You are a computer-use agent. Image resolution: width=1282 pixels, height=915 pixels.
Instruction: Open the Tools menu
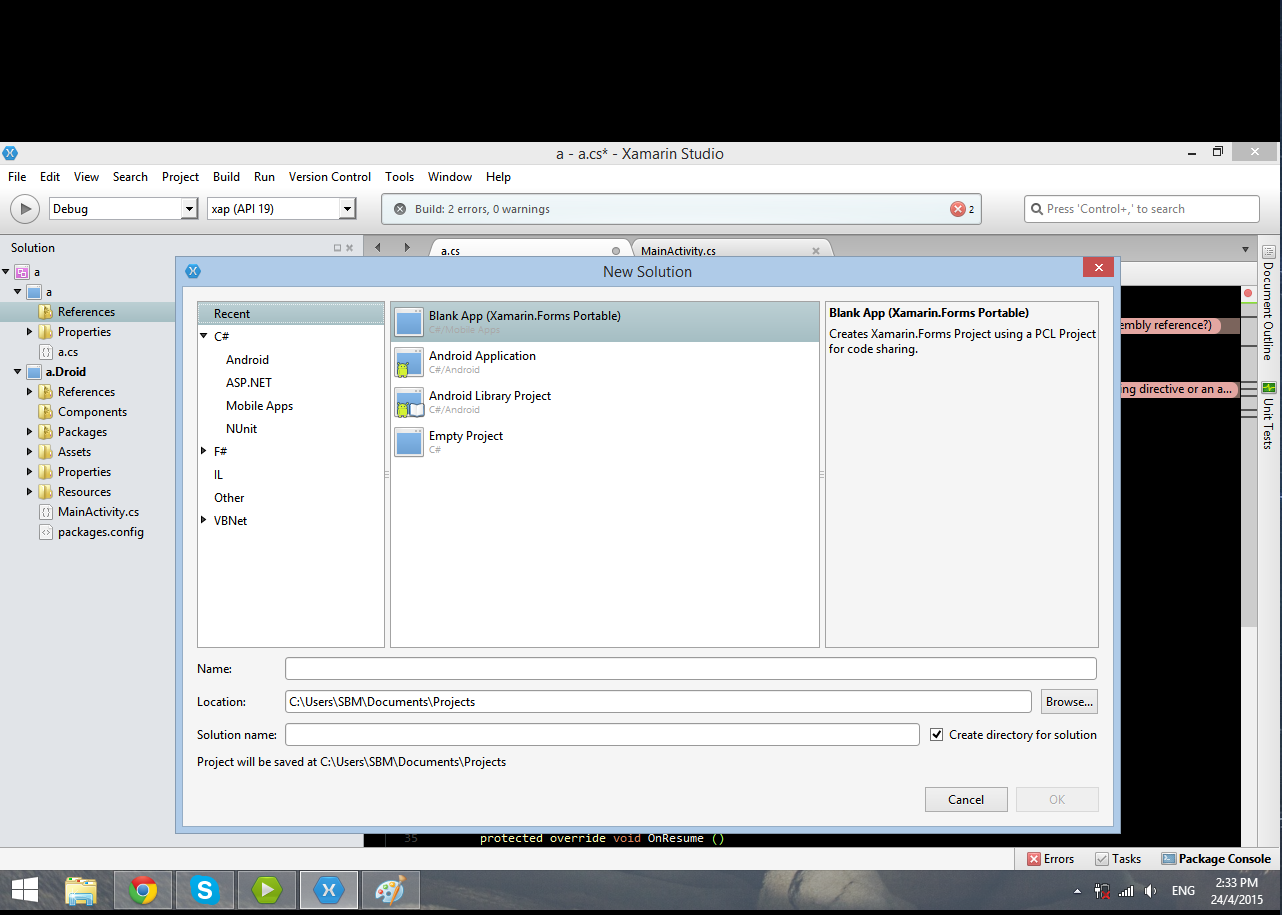coord(399,177)
